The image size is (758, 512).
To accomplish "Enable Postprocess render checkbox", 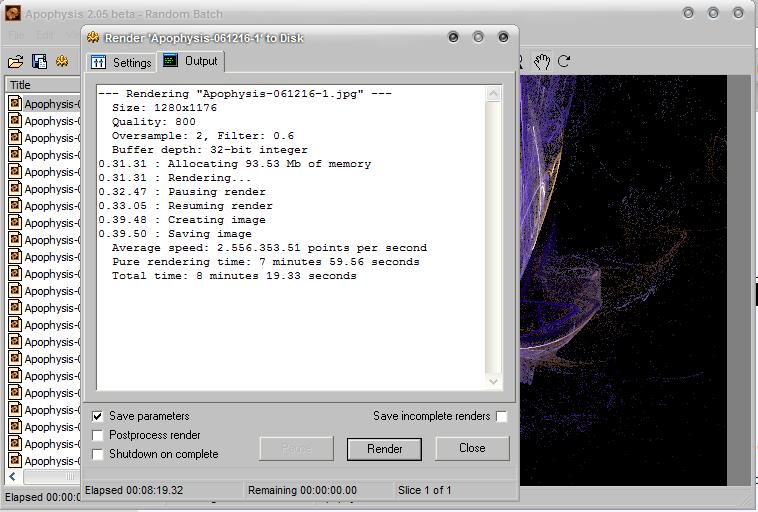I will pyautogui.click(x=98, y=435).
